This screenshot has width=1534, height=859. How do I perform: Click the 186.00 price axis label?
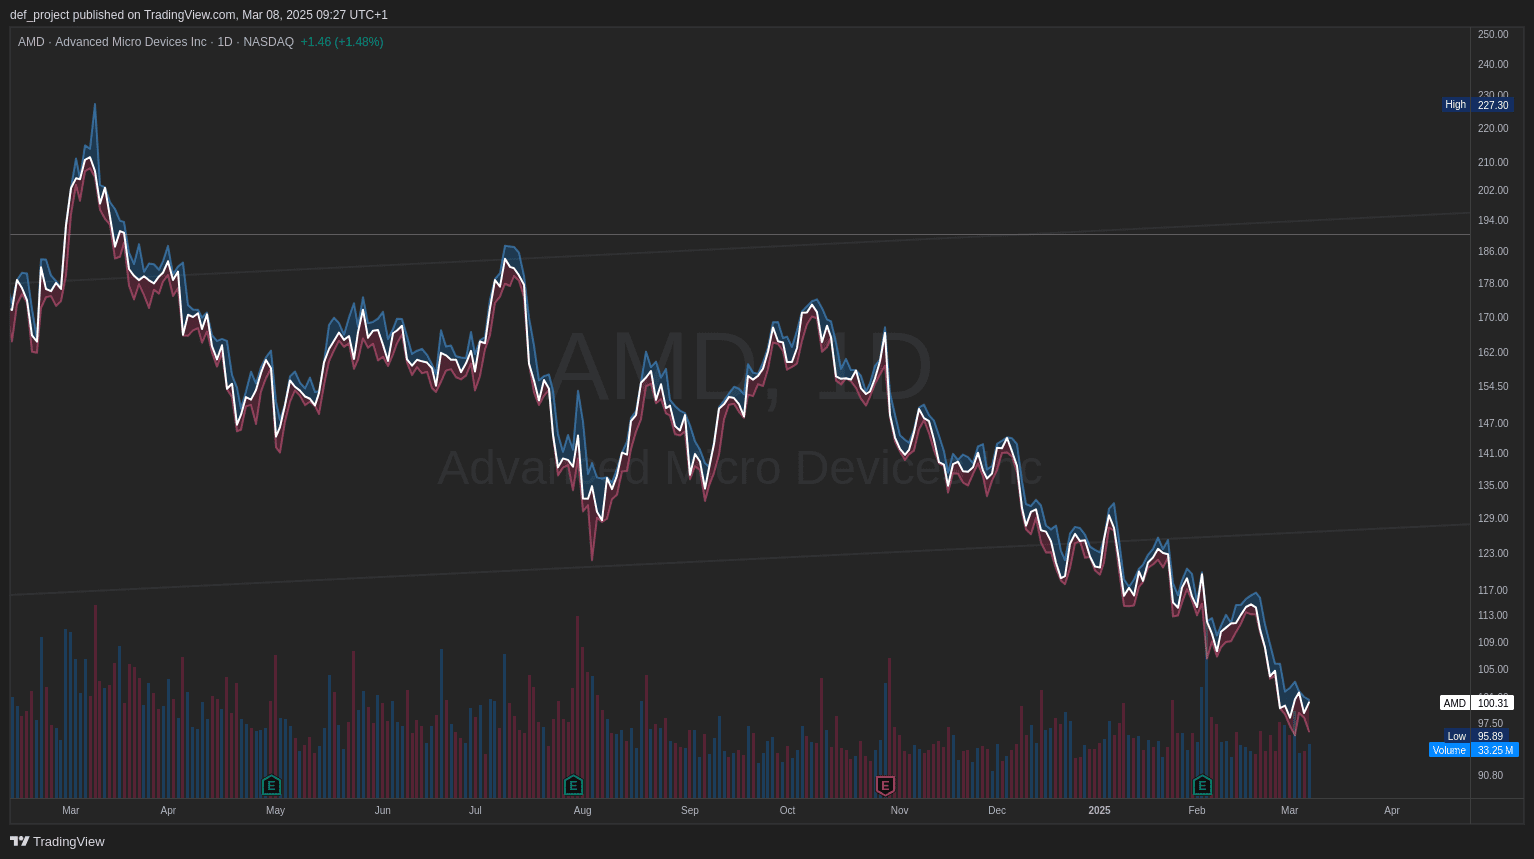(x=1493, y=251)
